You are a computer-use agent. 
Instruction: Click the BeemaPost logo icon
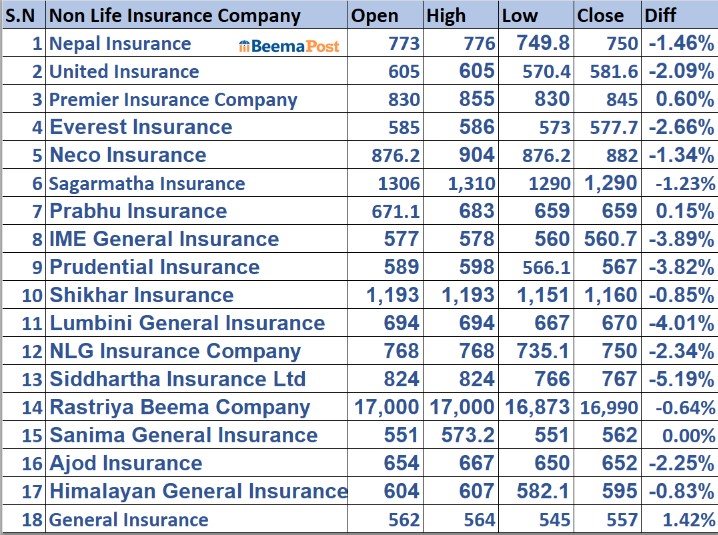click(x=245, y=46)
